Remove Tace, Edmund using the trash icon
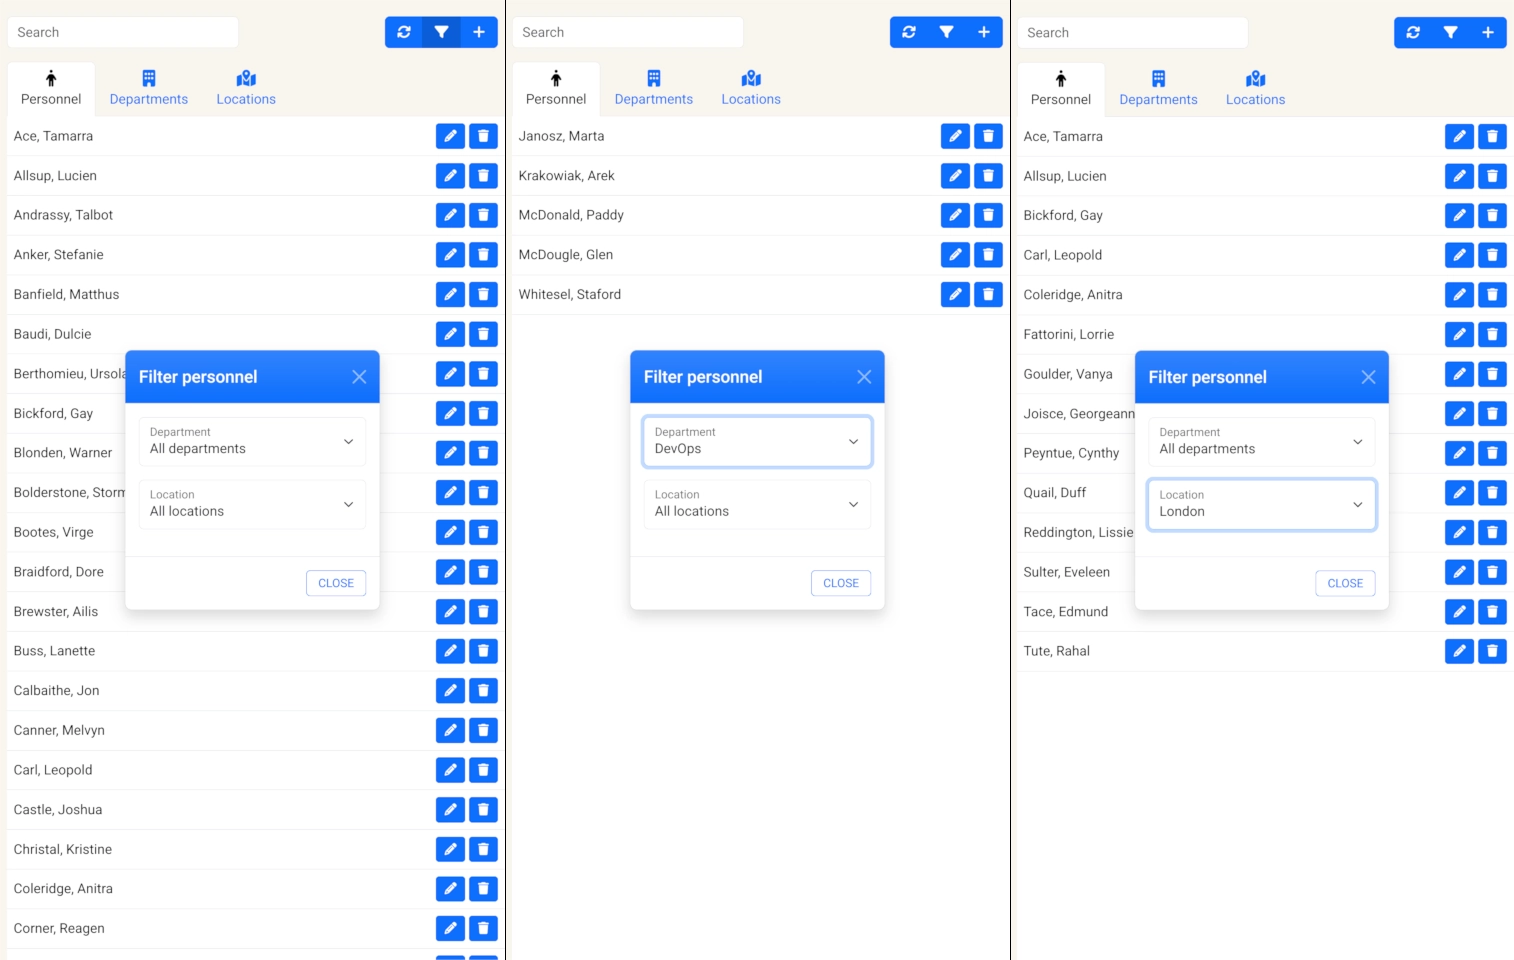 coord(1492,612)
